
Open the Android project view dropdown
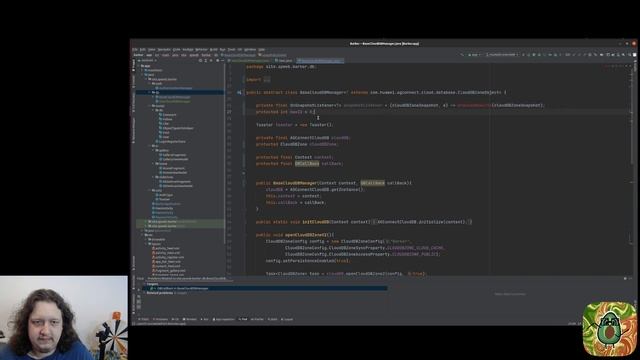(x=147, y=60)
